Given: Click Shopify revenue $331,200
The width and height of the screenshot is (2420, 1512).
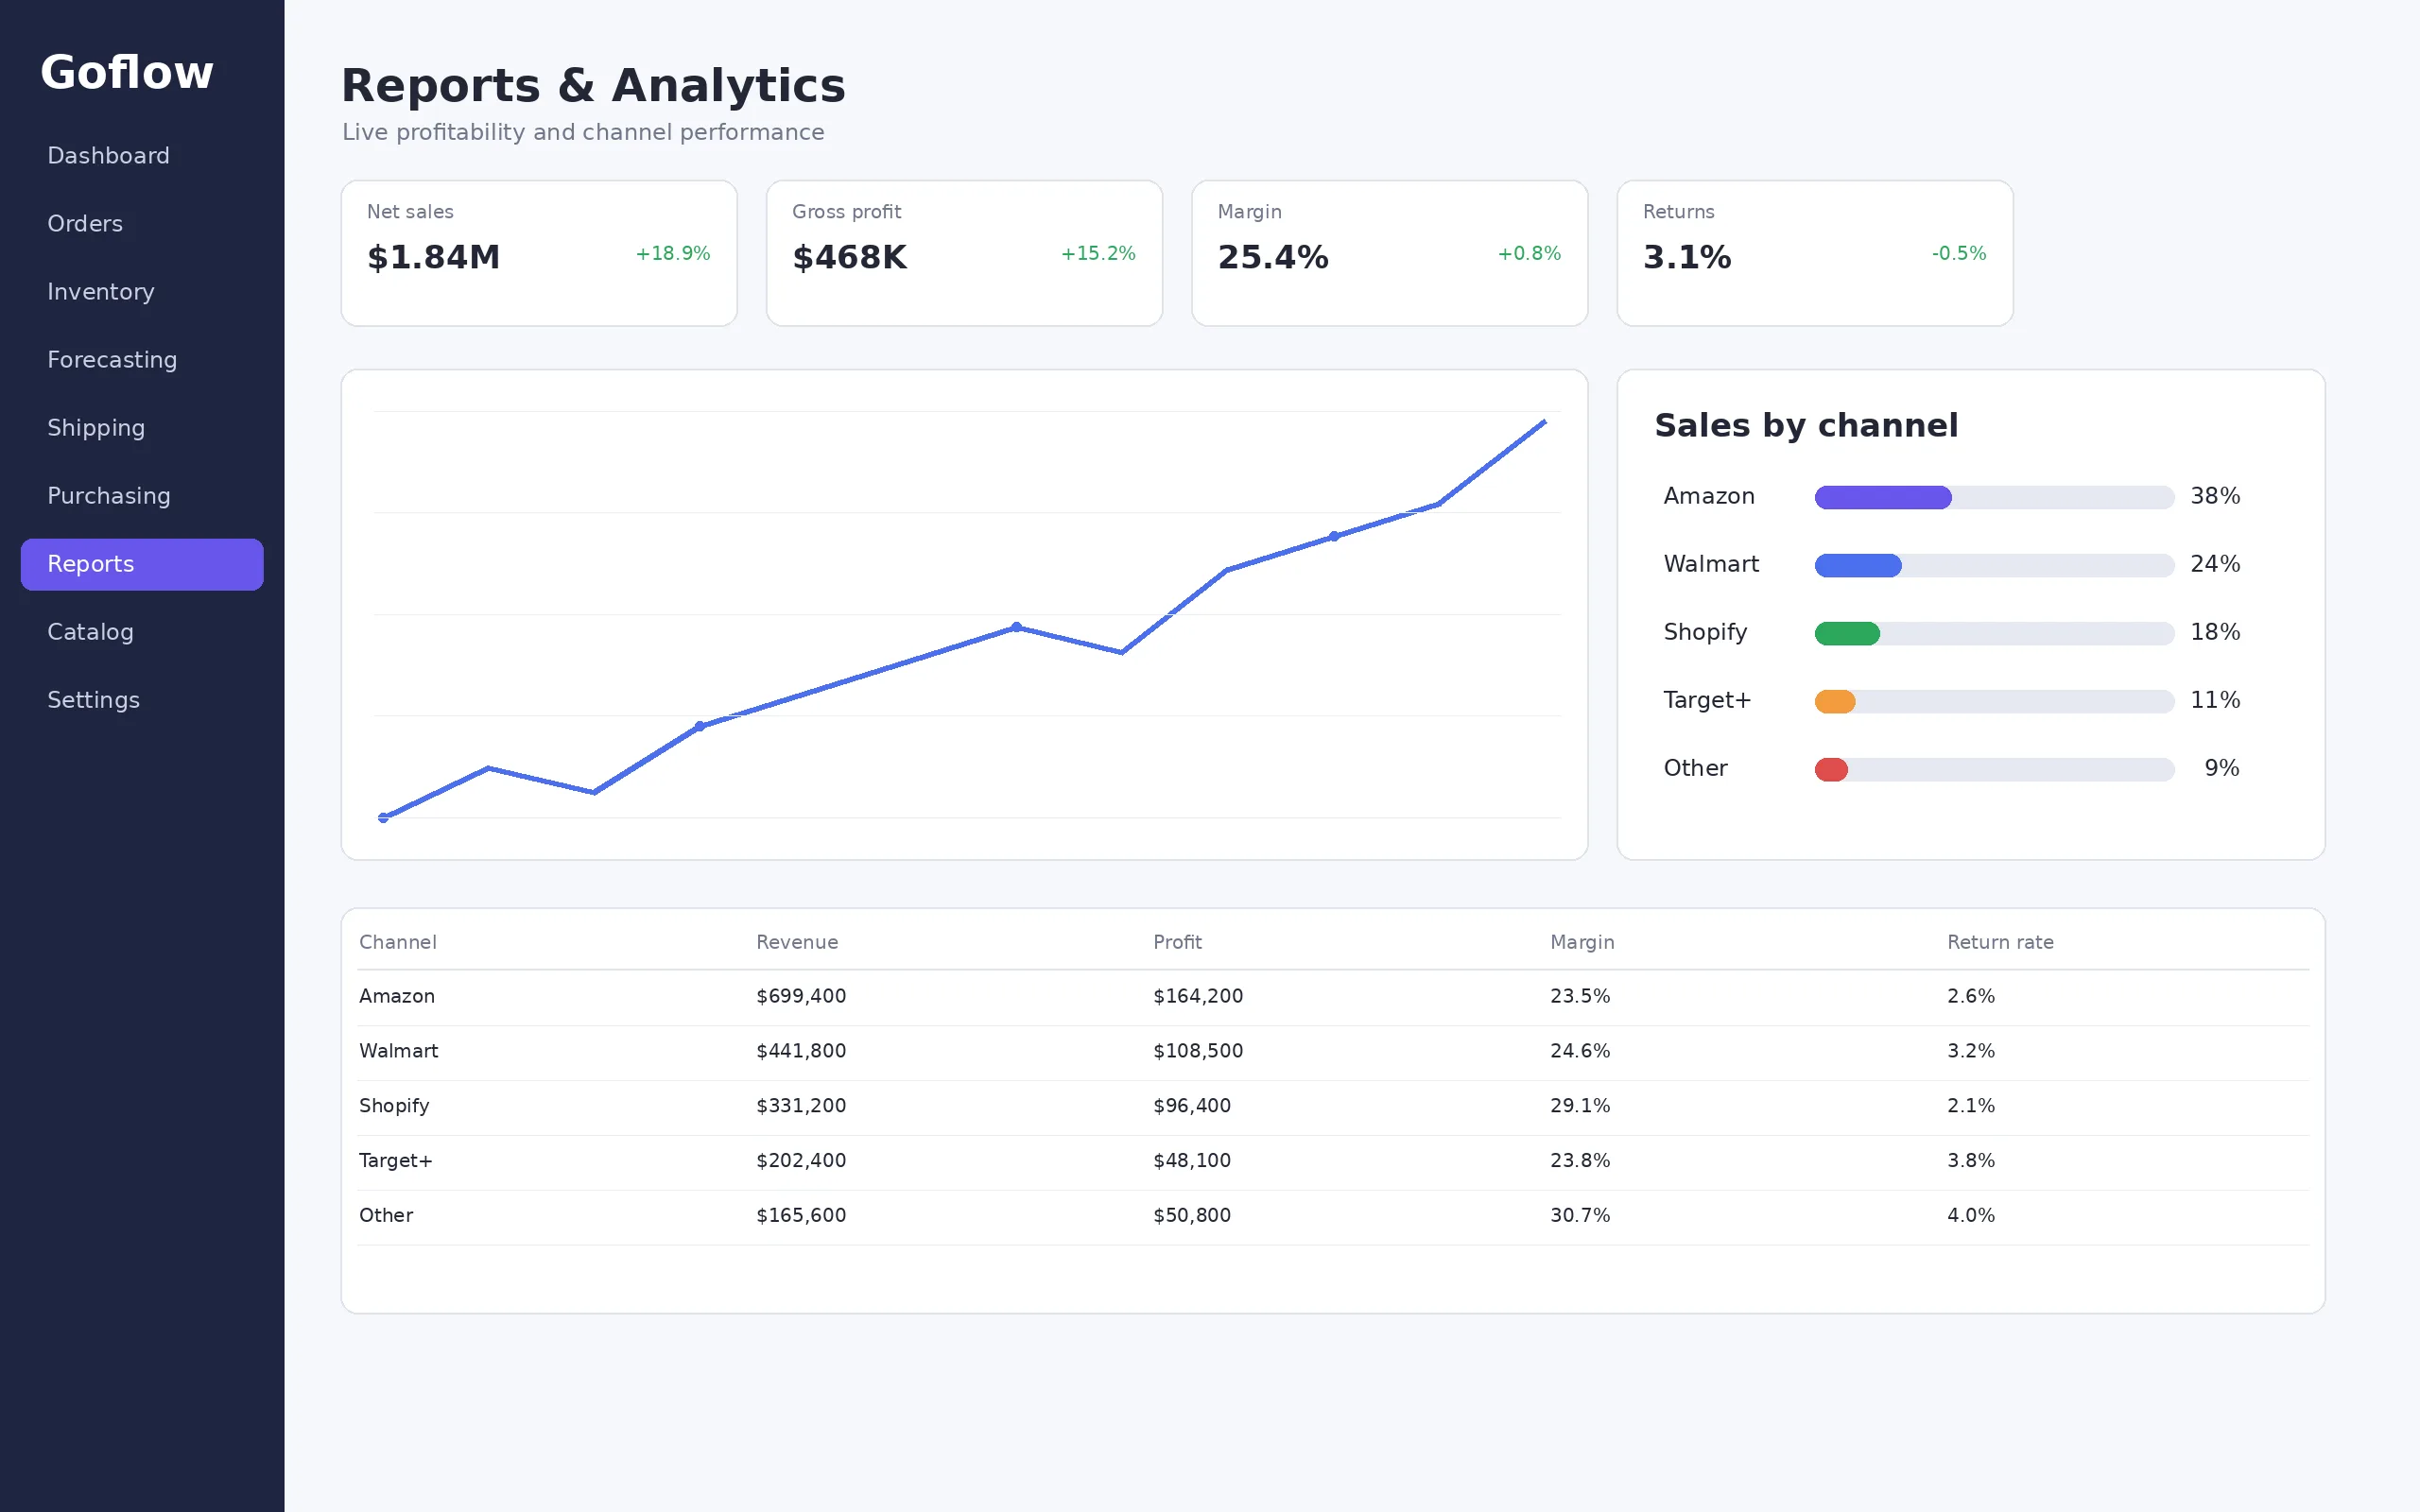Looking at the screenshot, I should tap(801, 1106).
